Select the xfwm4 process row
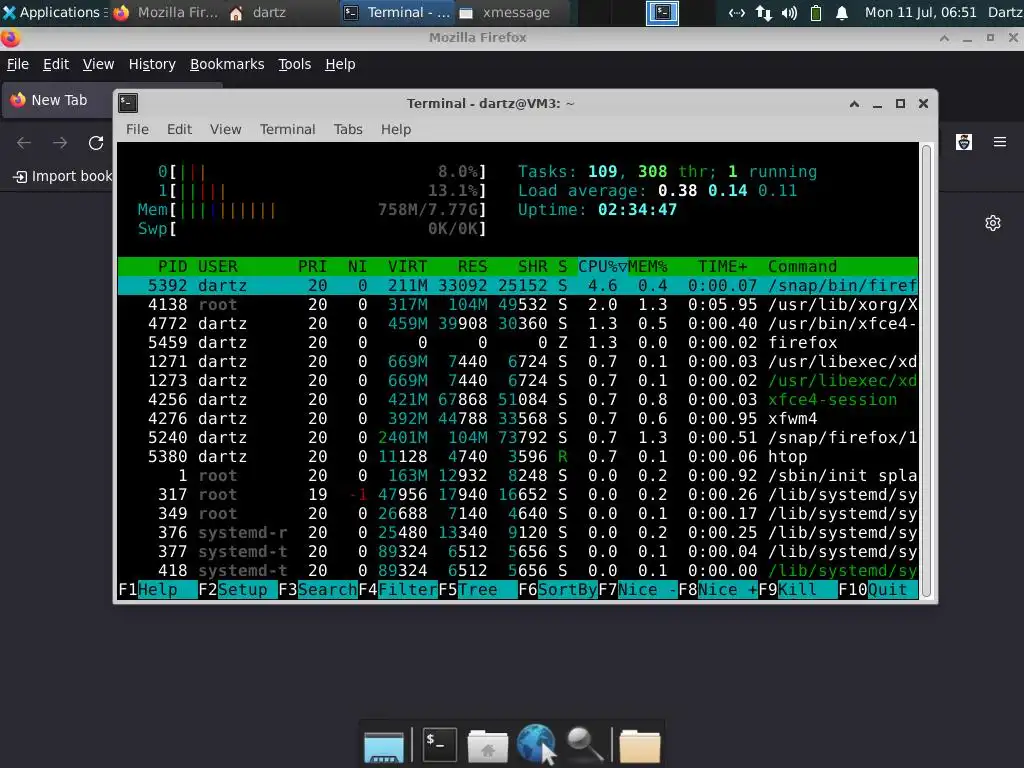Image resolution: width=1024 pixels, height=768 pixels. click(518, 418)
